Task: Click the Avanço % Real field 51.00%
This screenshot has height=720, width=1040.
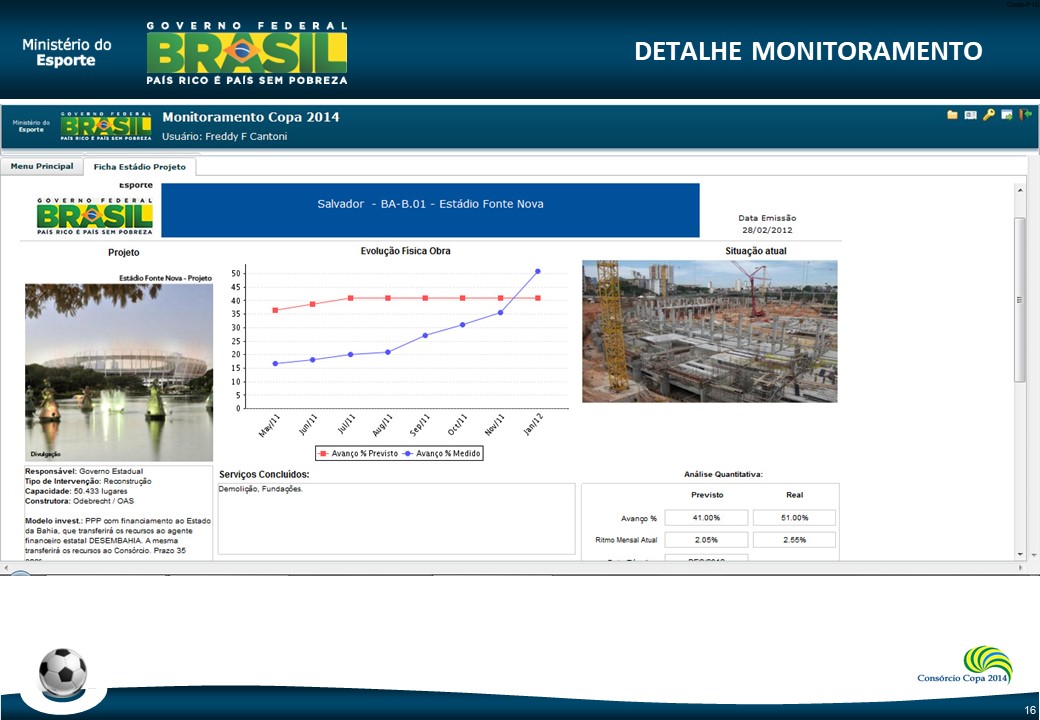Action: (x=795, y=518)
